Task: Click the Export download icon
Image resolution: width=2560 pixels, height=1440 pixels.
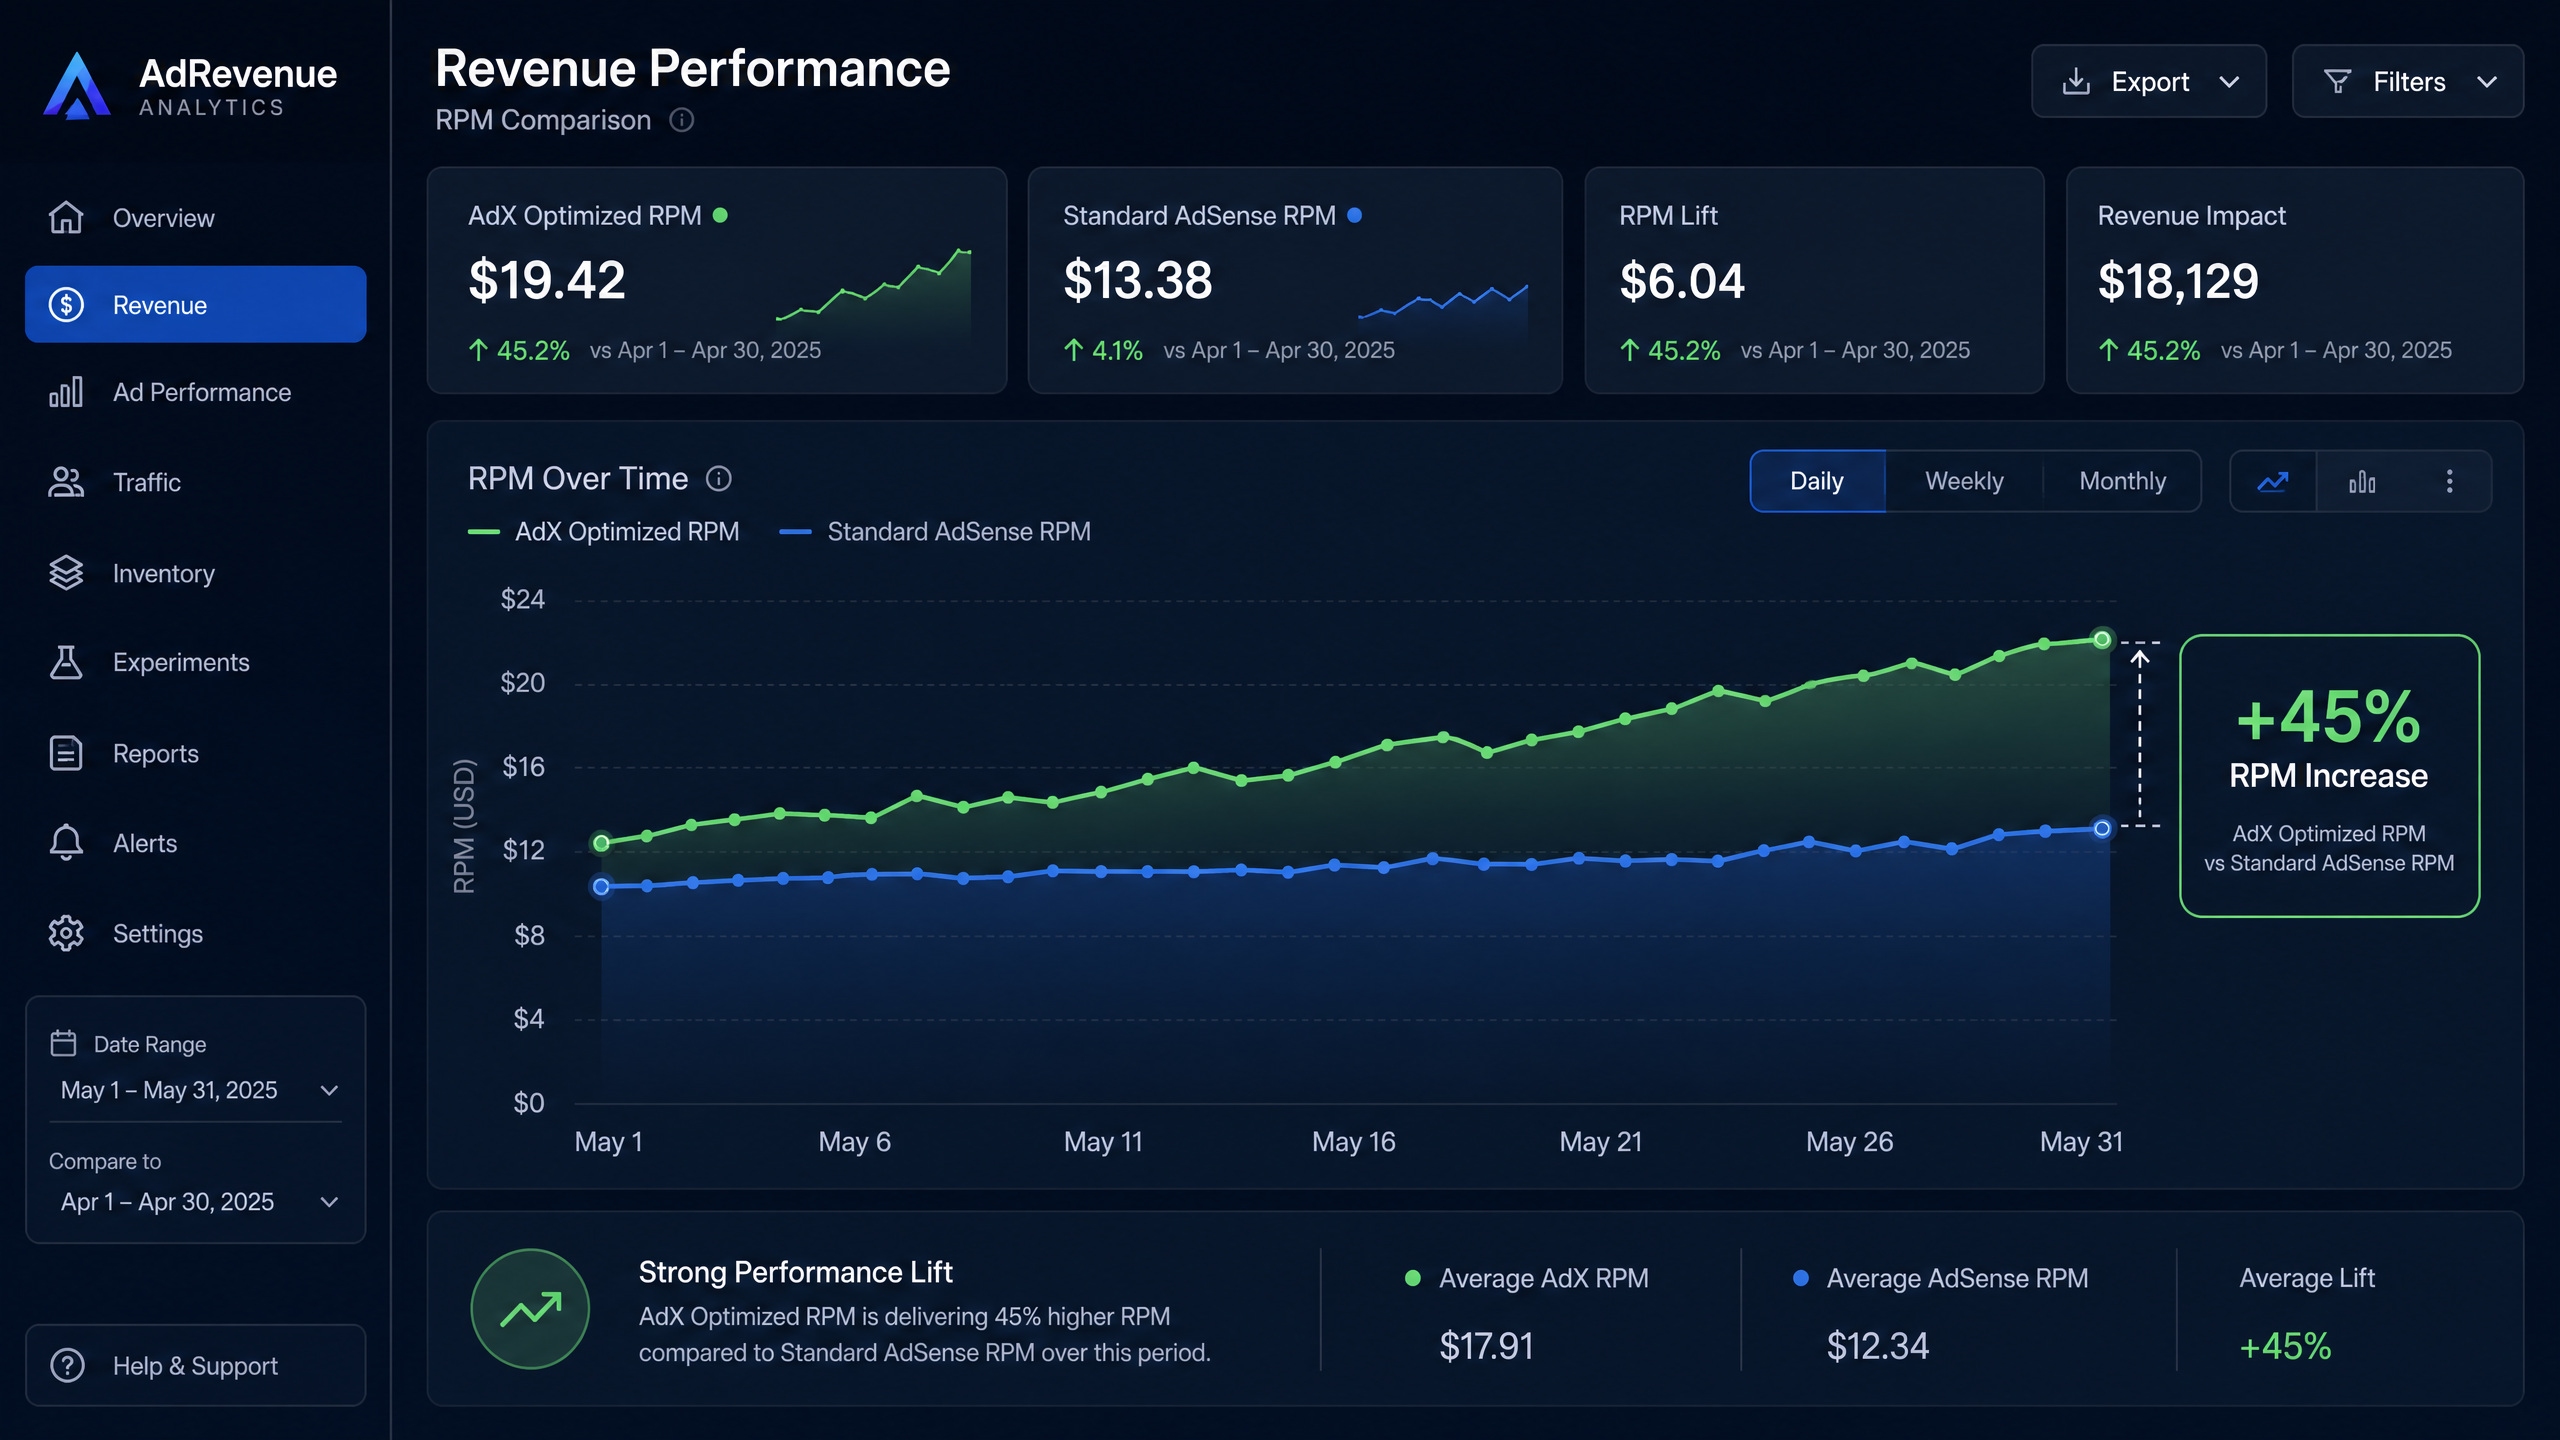Action: point(2076,81)
